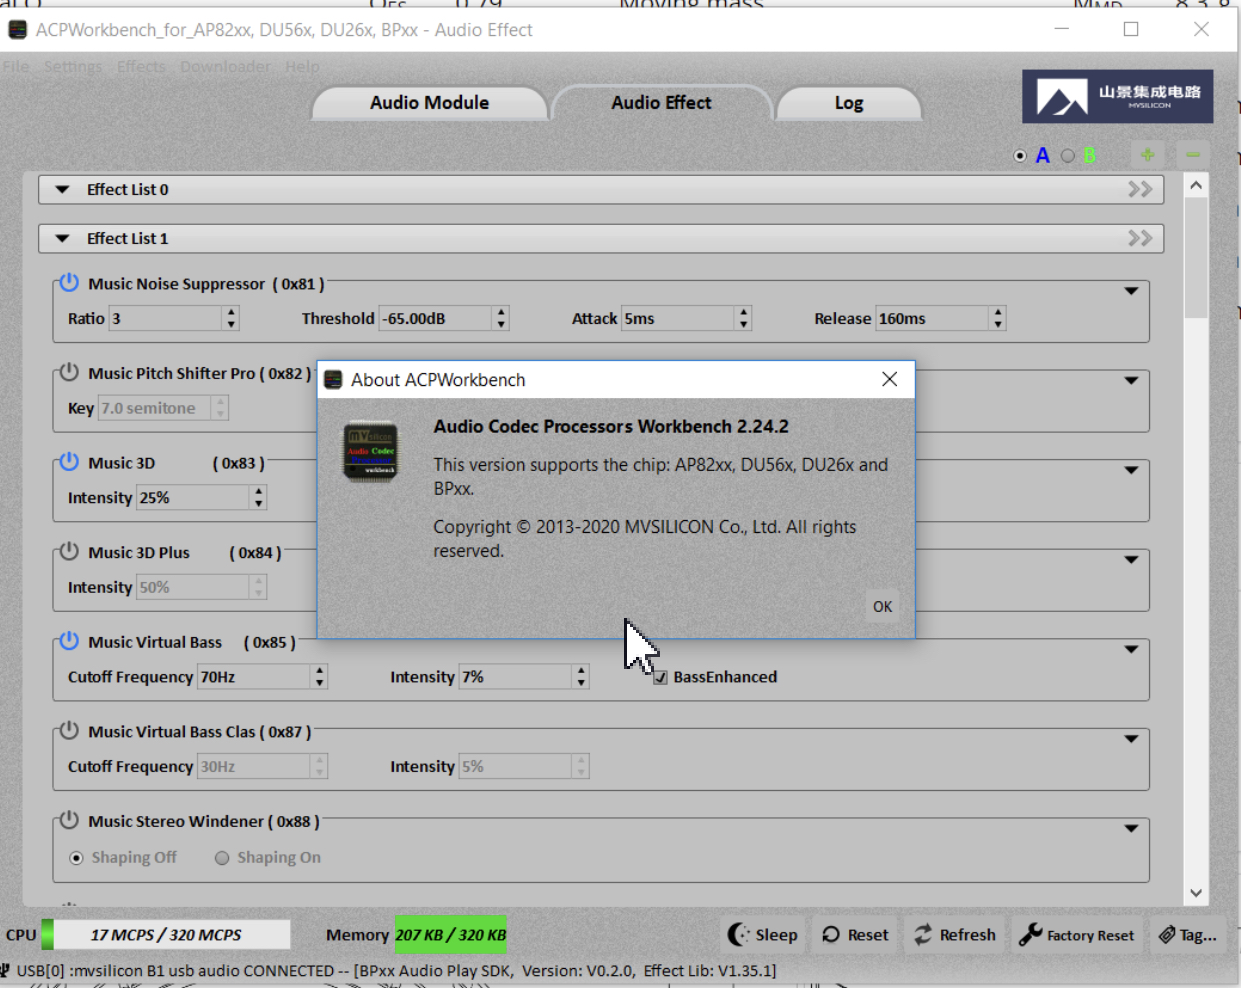
Task: Click OK in the About ACPWorkbench dialog
Action: coord(882,606)
